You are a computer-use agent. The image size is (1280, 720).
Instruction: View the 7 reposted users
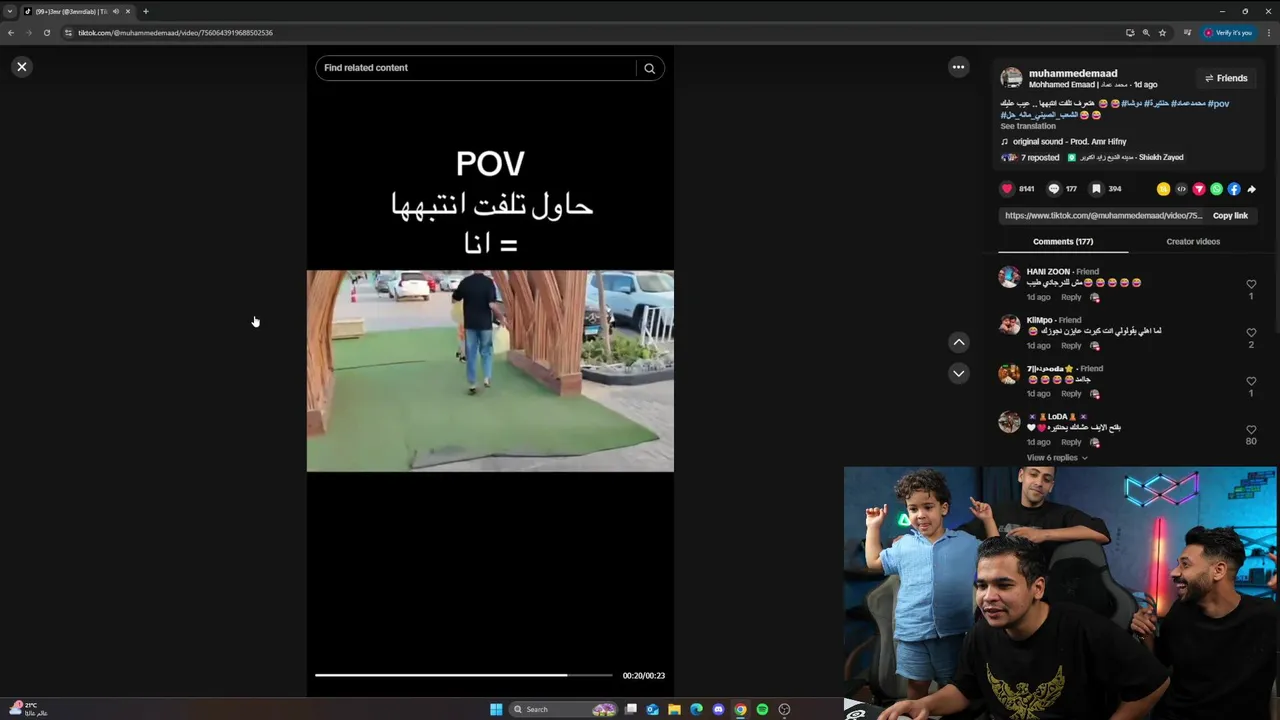[x=1030, y=157]
